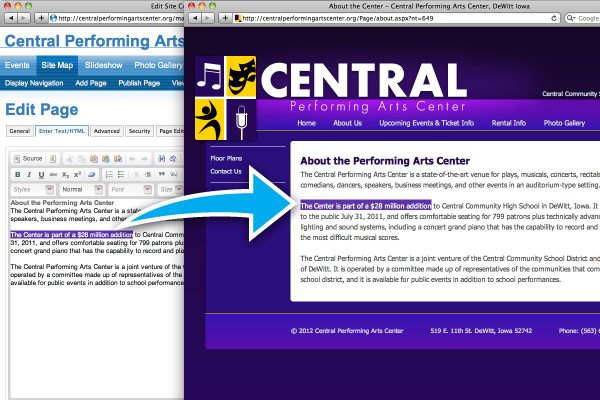Click "About the Performing Arts Center" heading
Screen dimensions: 600x400
click(x=385, y=161)
